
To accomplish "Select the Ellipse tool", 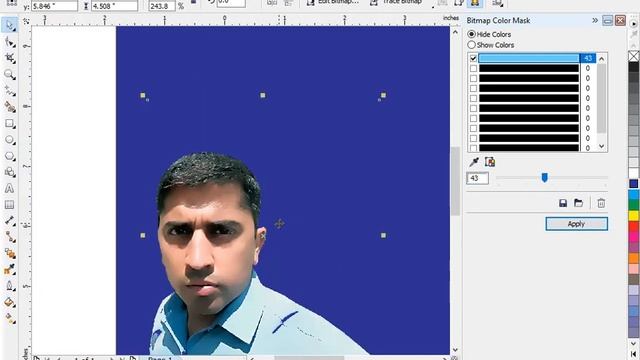I will (9, 140).
